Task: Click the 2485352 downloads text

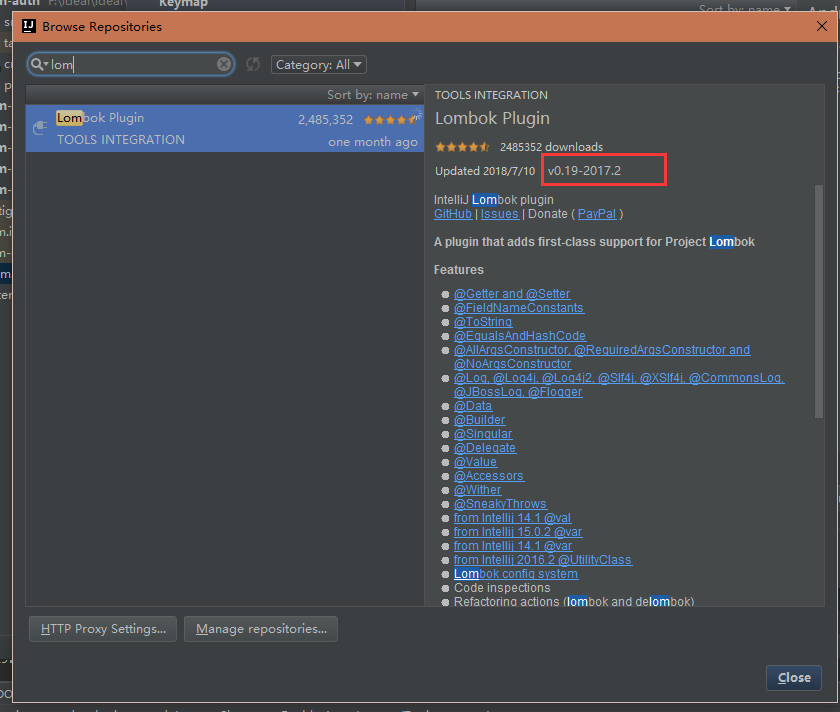Action: [551, 147]
